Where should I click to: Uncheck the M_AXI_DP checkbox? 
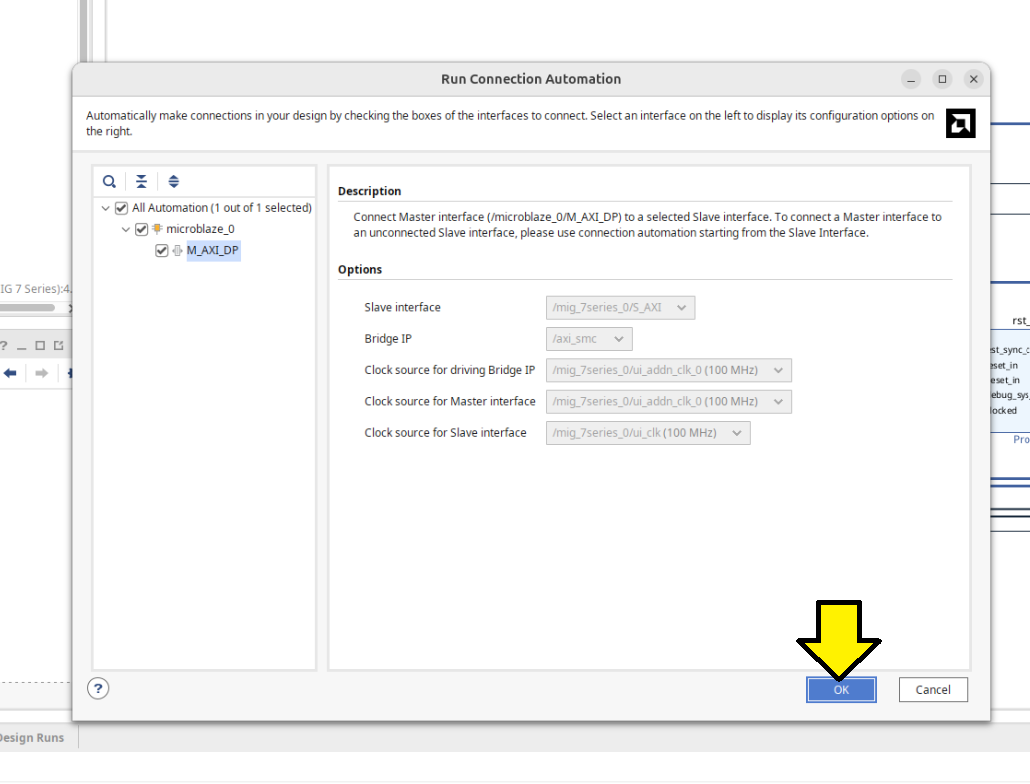click(x=162, y=251)
